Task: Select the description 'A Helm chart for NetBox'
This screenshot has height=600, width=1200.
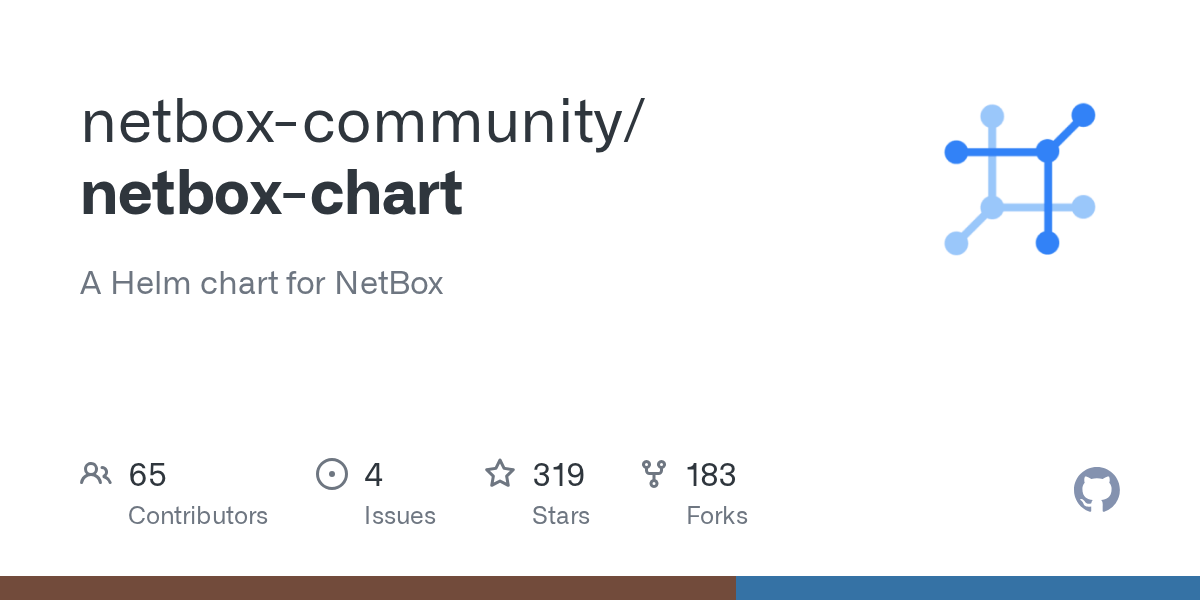Action: pyautogui.click(x=262, y=283)
